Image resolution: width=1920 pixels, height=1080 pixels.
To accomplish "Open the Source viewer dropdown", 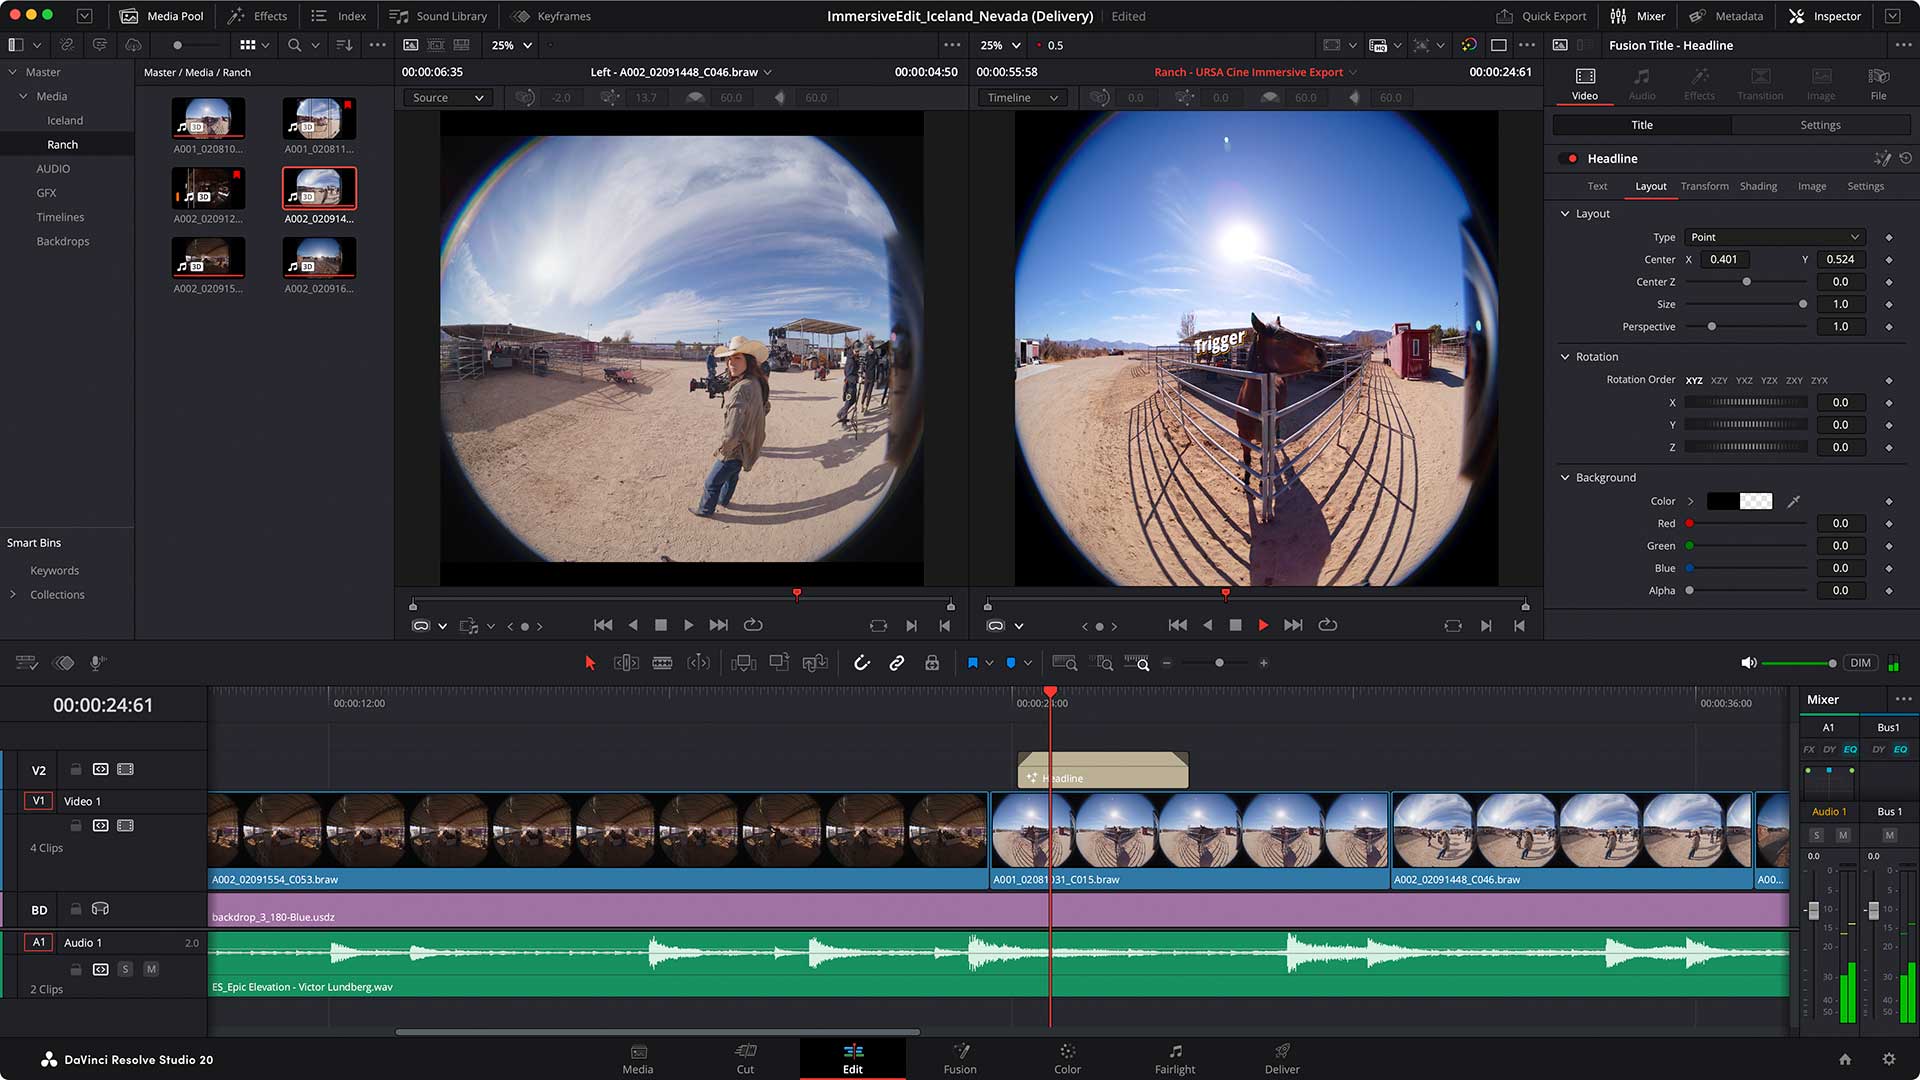I will pos(447,97).
